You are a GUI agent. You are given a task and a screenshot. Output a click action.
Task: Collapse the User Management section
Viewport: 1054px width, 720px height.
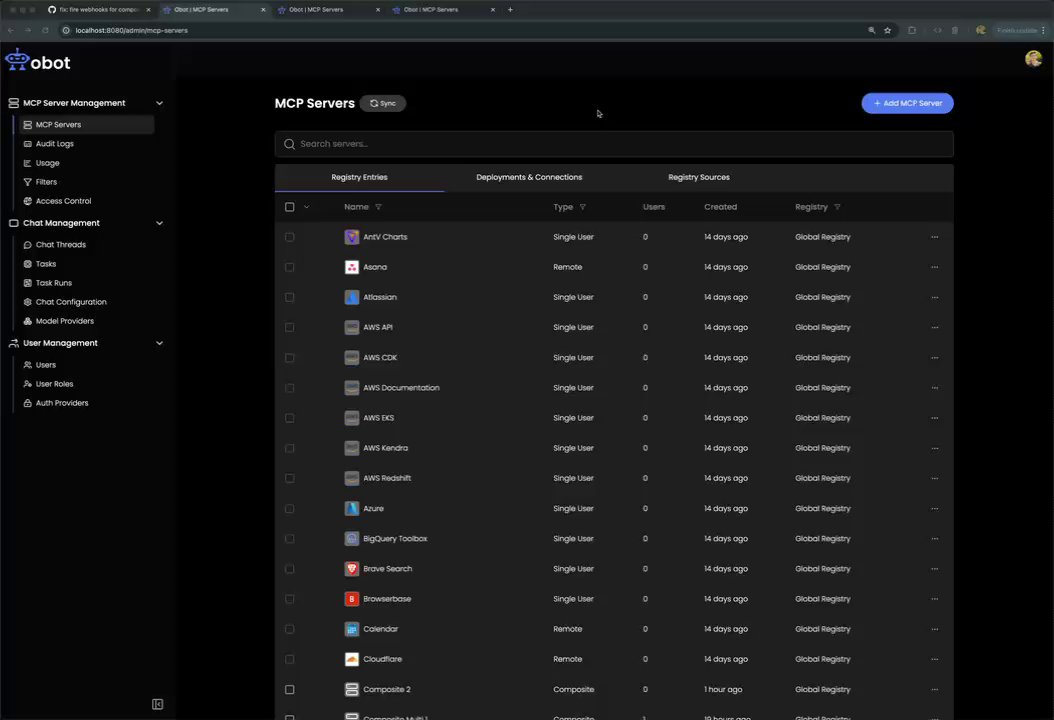[x=159, y=343]
